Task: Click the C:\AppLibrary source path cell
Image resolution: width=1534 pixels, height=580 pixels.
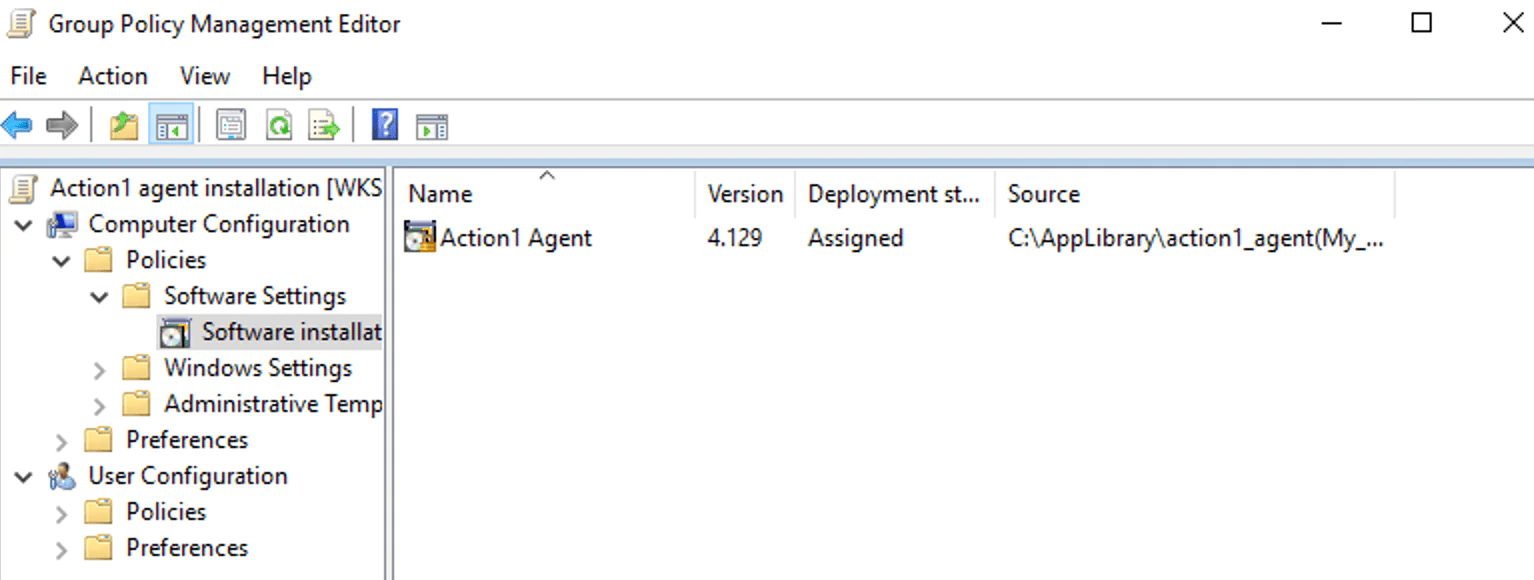Action: pos(1196,238)
